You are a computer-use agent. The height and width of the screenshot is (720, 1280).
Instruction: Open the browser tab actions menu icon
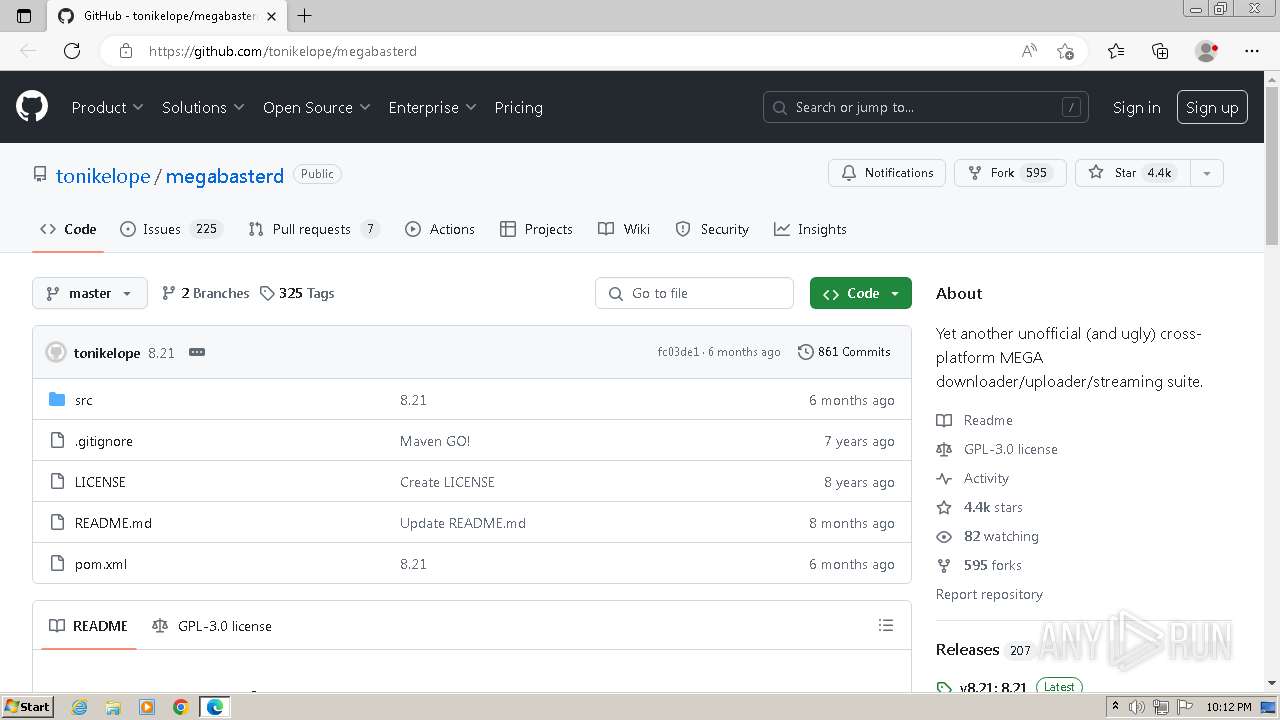[x=24, y=15]
